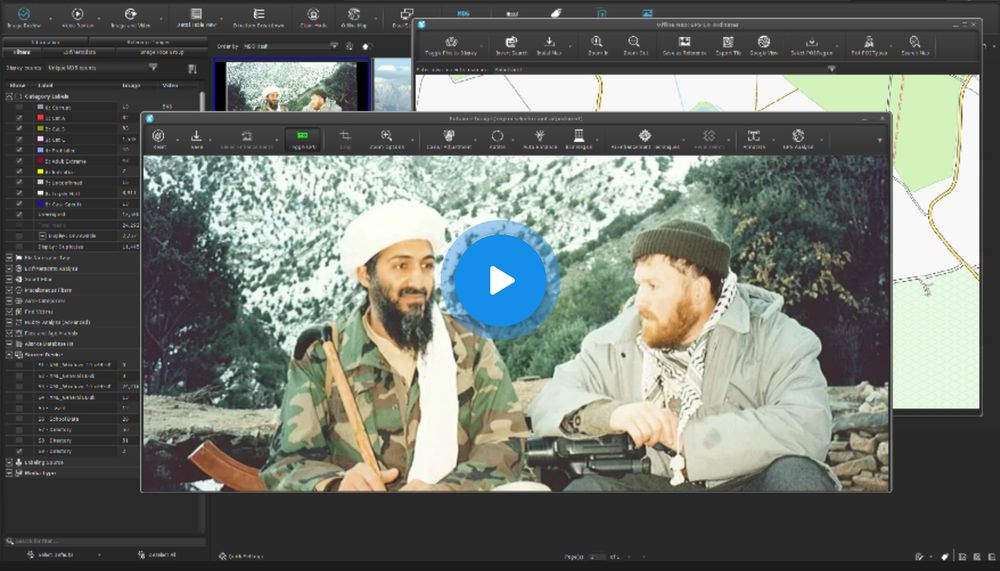This screenshot has width=1000, height=571.
Task: Toggle checkbox of red swatch category row
Action: pos(19,118)
